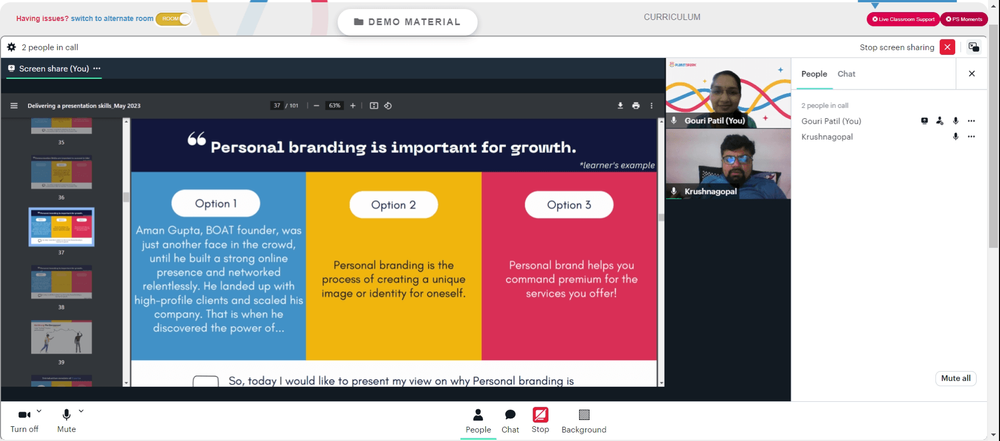Screen dimensions: 1000x441
Task: Select page 37 thumbnail
Action: point(61,227)
